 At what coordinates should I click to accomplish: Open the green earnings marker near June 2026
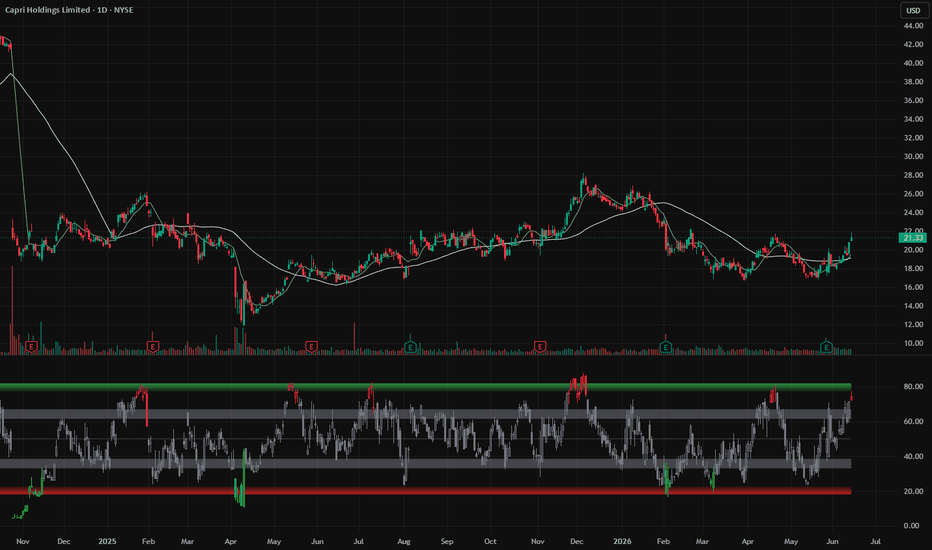pyautogui.click(x=826, y=346)
